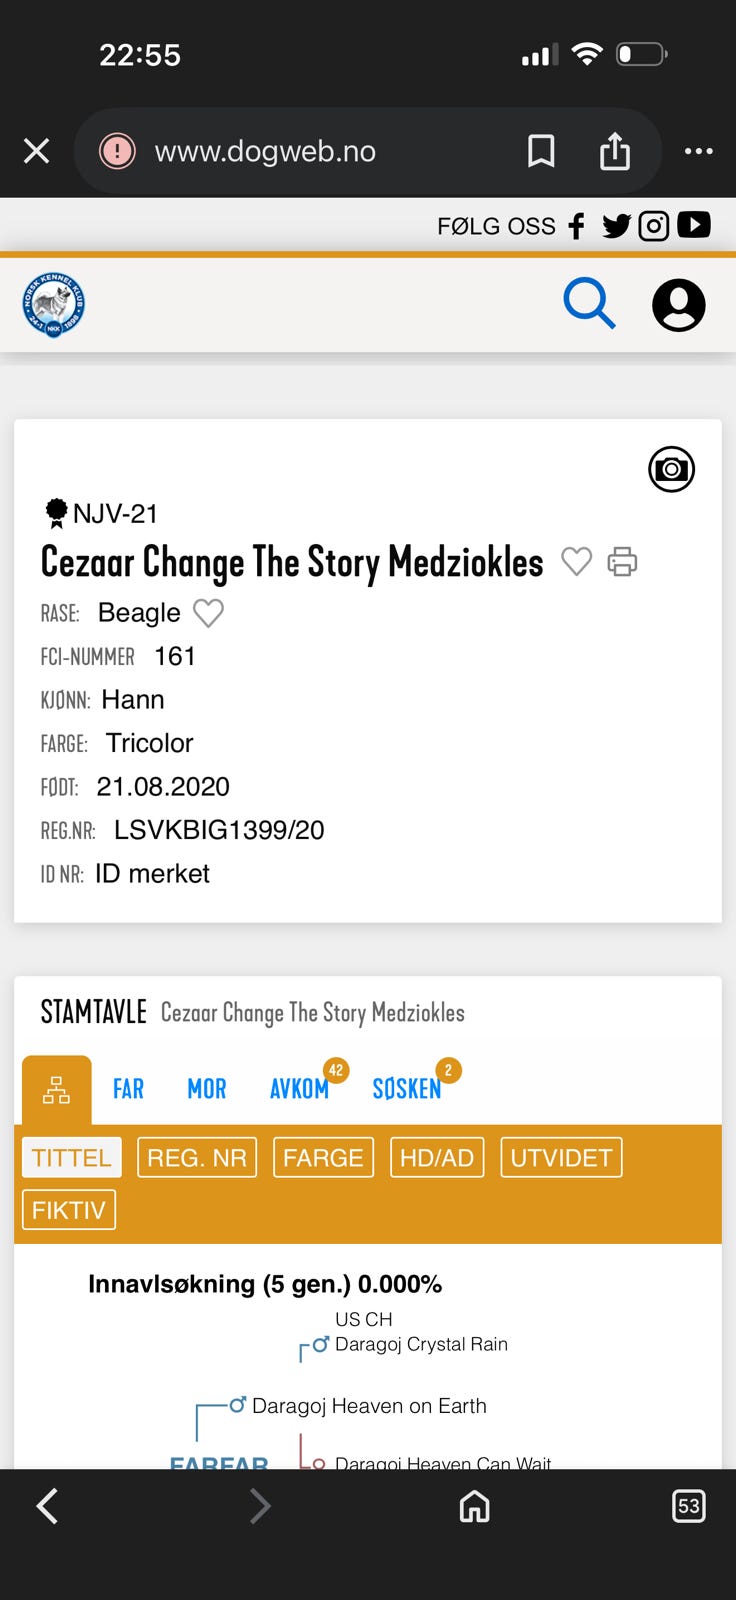The height and width of the screenshot is (1600, 736).
Task: Open the user profile icon
Action: pyautogui.click(x=679, y=305)
